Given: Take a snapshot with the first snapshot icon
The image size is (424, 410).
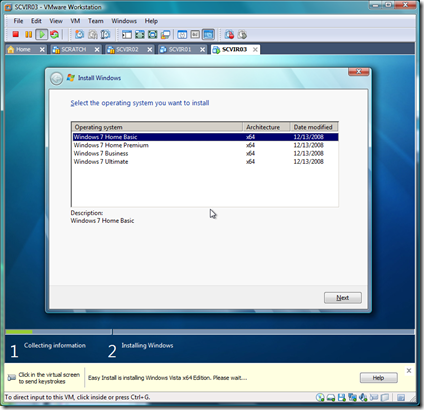Looking at the screenshot, I should 79,34.
